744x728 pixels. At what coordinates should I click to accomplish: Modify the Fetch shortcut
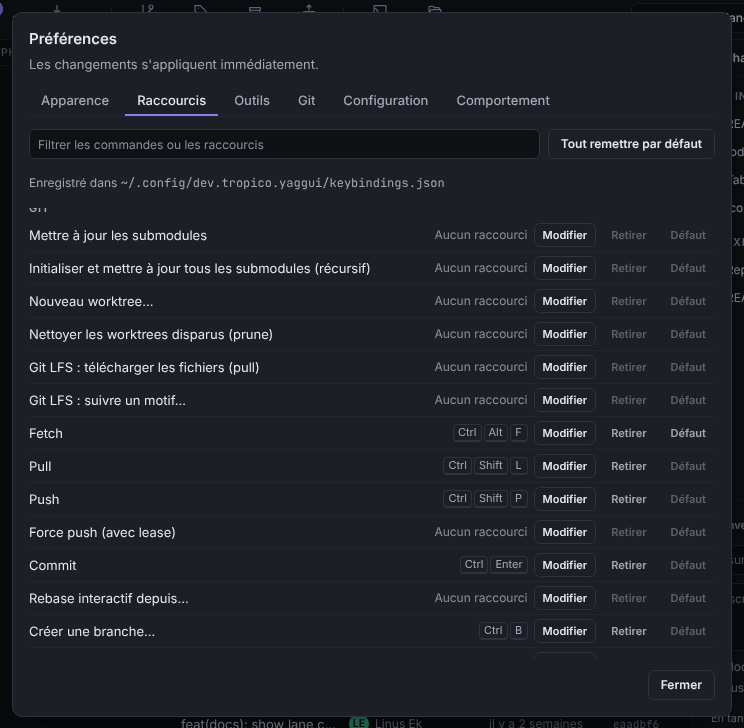pos(565,433)
